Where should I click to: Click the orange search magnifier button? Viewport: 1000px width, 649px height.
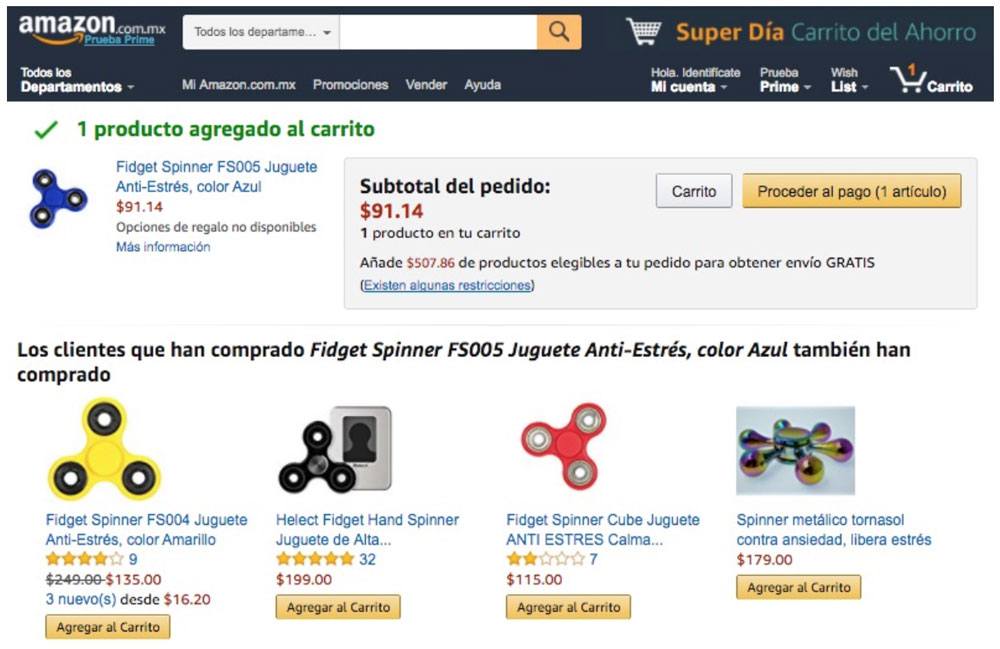pyautogui.click(x=558, y=32)
